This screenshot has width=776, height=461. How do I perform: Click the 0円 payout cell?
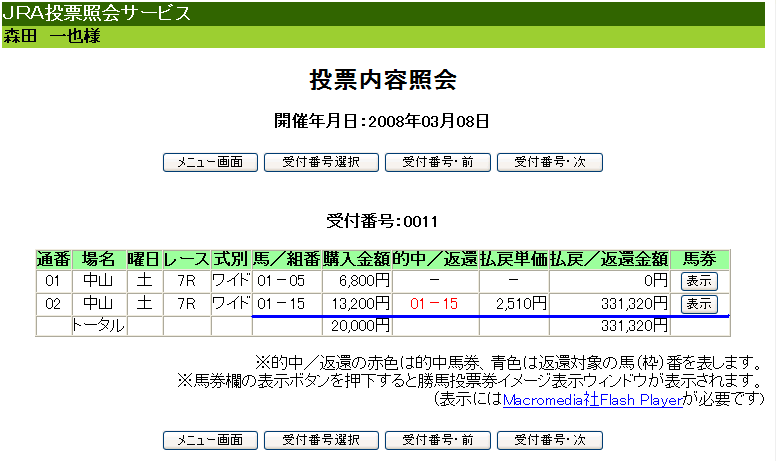tap(609, 281)
